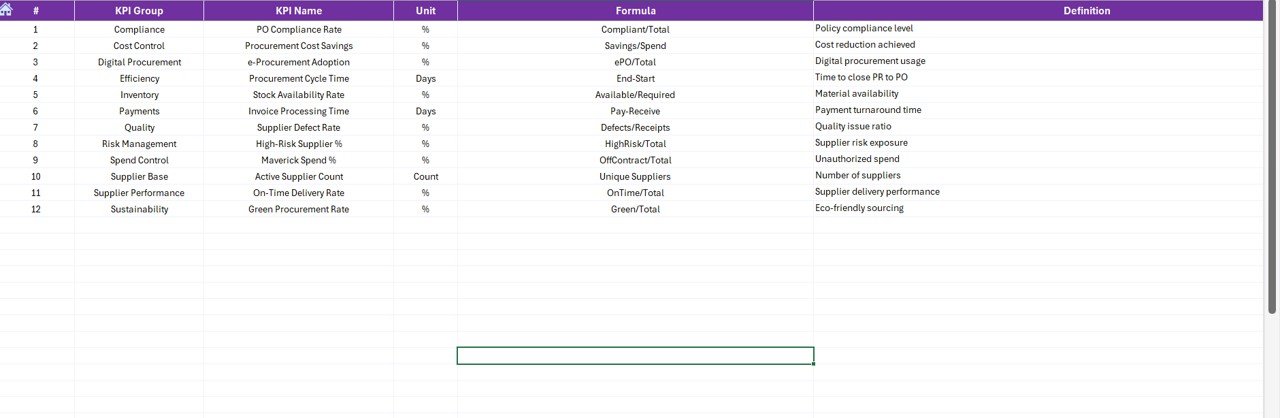This screenshot has height=418, width=1280.
Task: Select the PO Compliance Rate cell
Action: click(298, 30)
